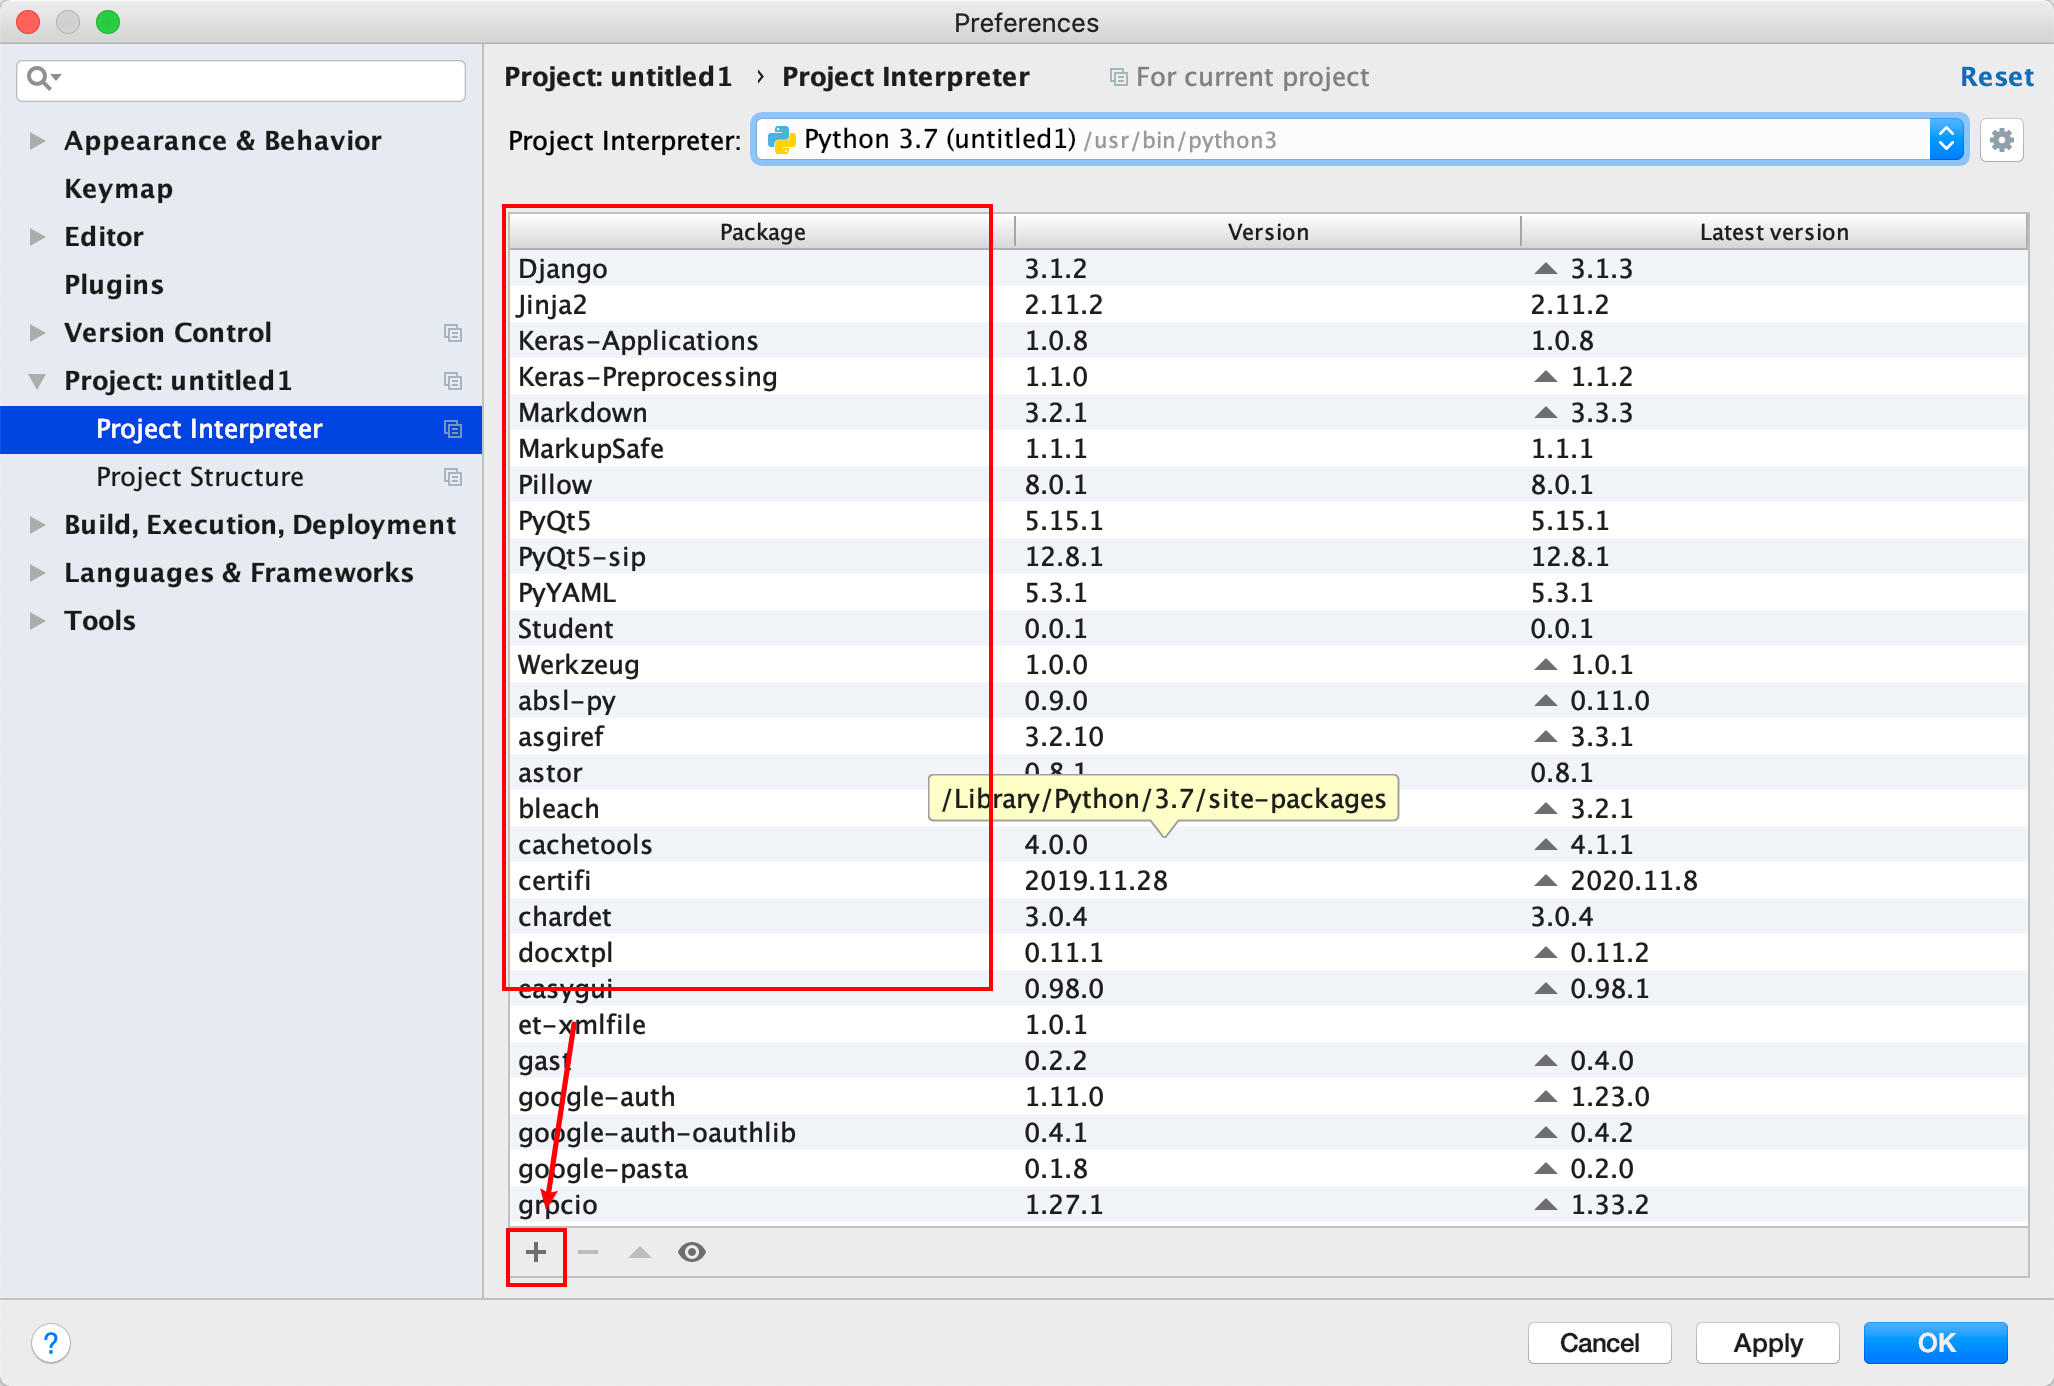
Task: Select Project Structure in sidebar
Action: [x=200, y=477]
